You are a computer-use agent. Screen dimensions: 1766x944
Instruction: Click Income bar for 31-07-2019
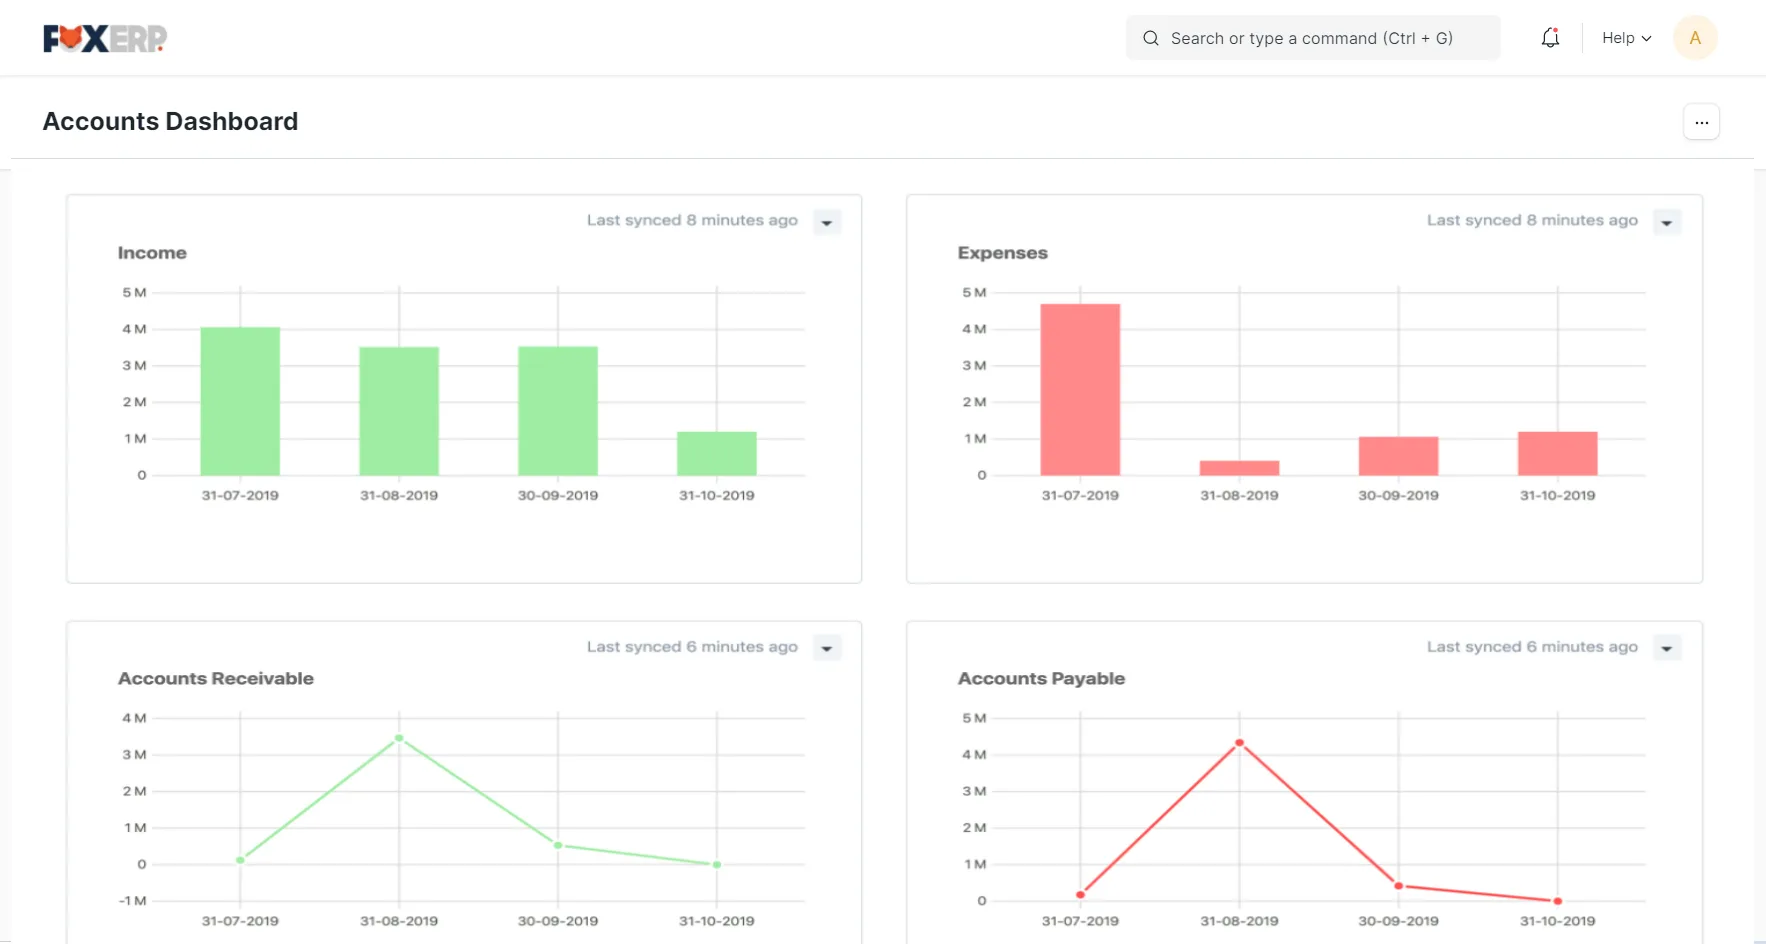pos(240,401)
